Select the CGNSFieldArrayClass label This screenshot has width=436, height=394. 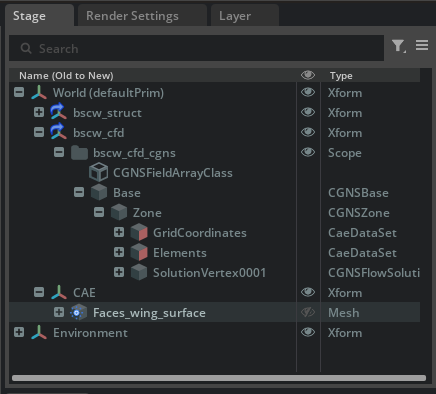[x=173, y=173]
